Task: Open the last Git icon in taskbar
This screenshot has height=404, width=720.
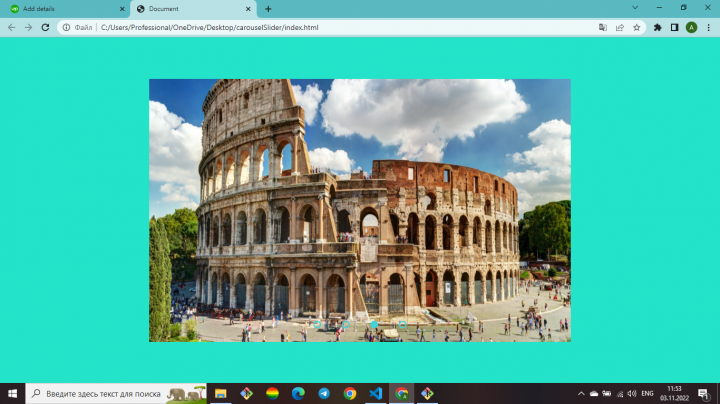Action: pos(428,393)
